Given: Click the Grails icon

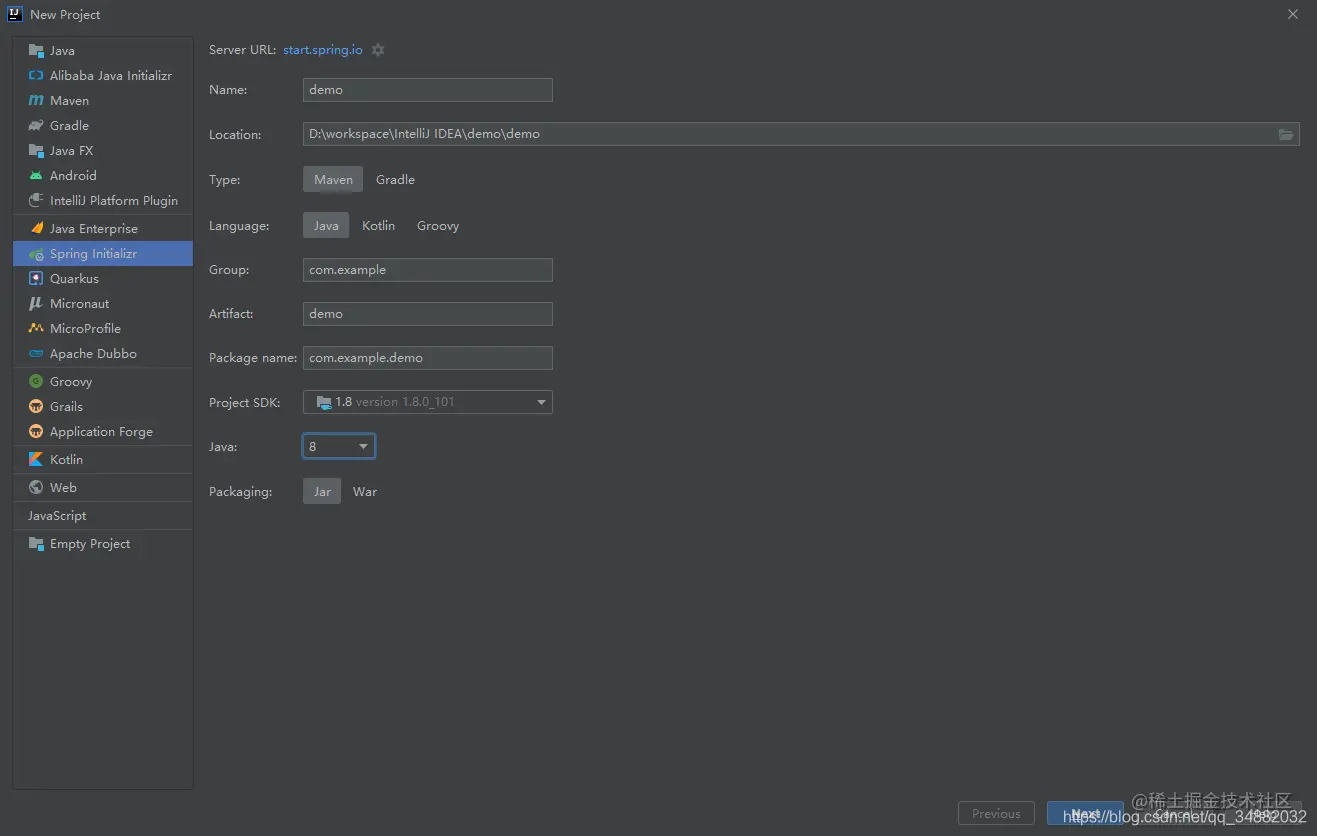Looking at the screenshot, I should click(x=36, y=406).
